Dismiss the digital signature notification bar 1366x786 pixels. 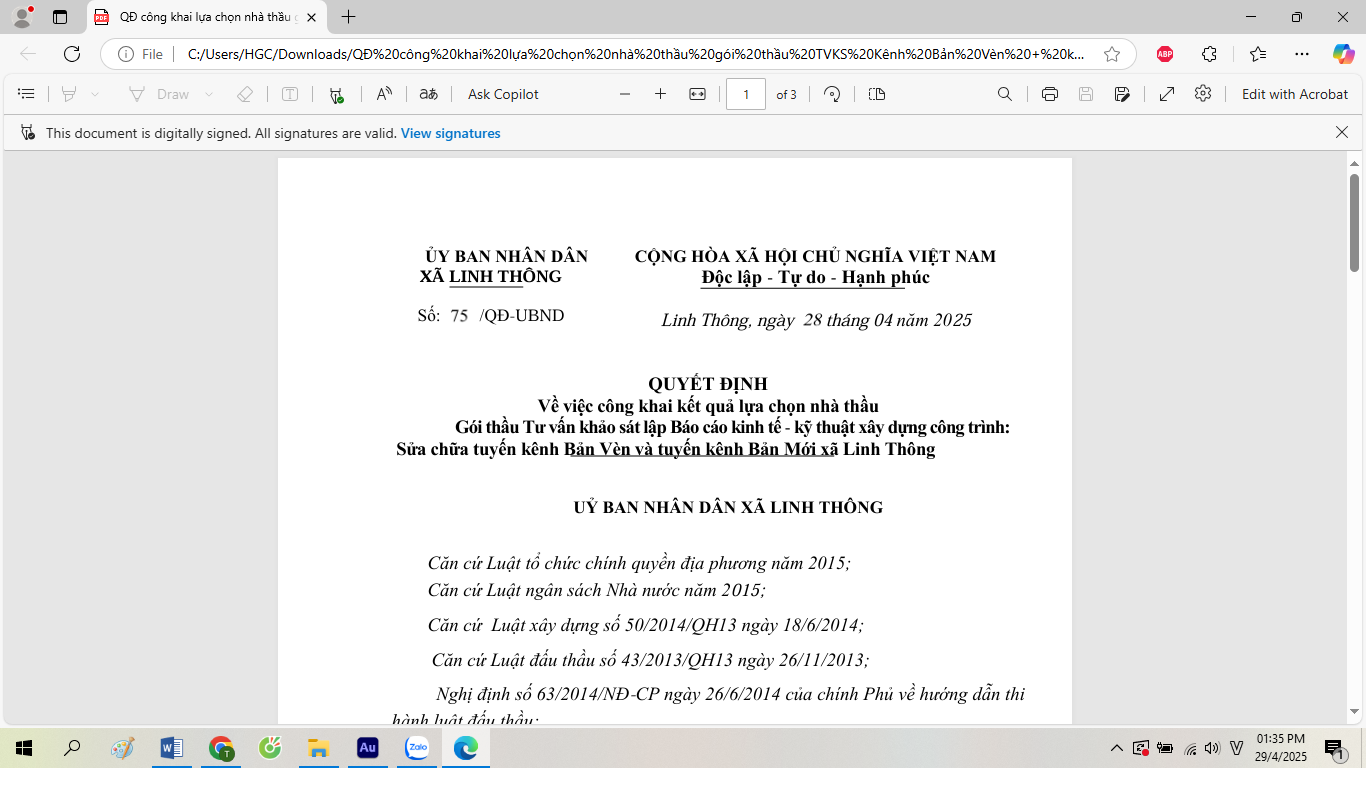point(1342,132)
